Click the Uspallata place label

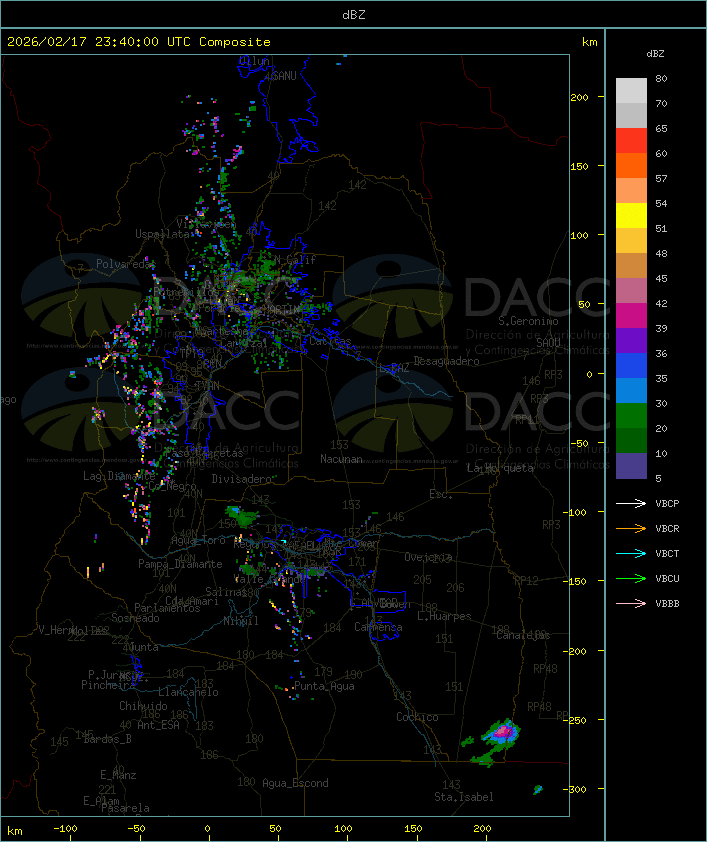coord(162,234)
